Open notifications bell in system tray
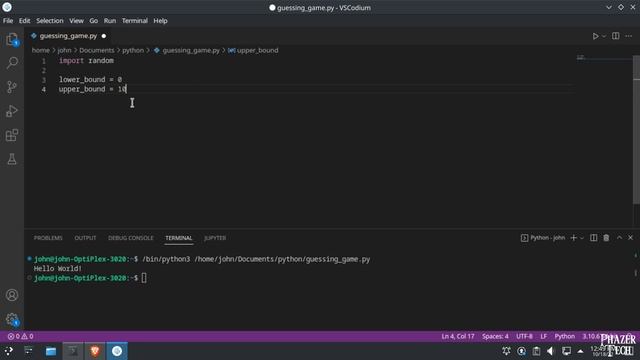Image resolution: width=640 pixels, height=360 pixels. point(507,351)
